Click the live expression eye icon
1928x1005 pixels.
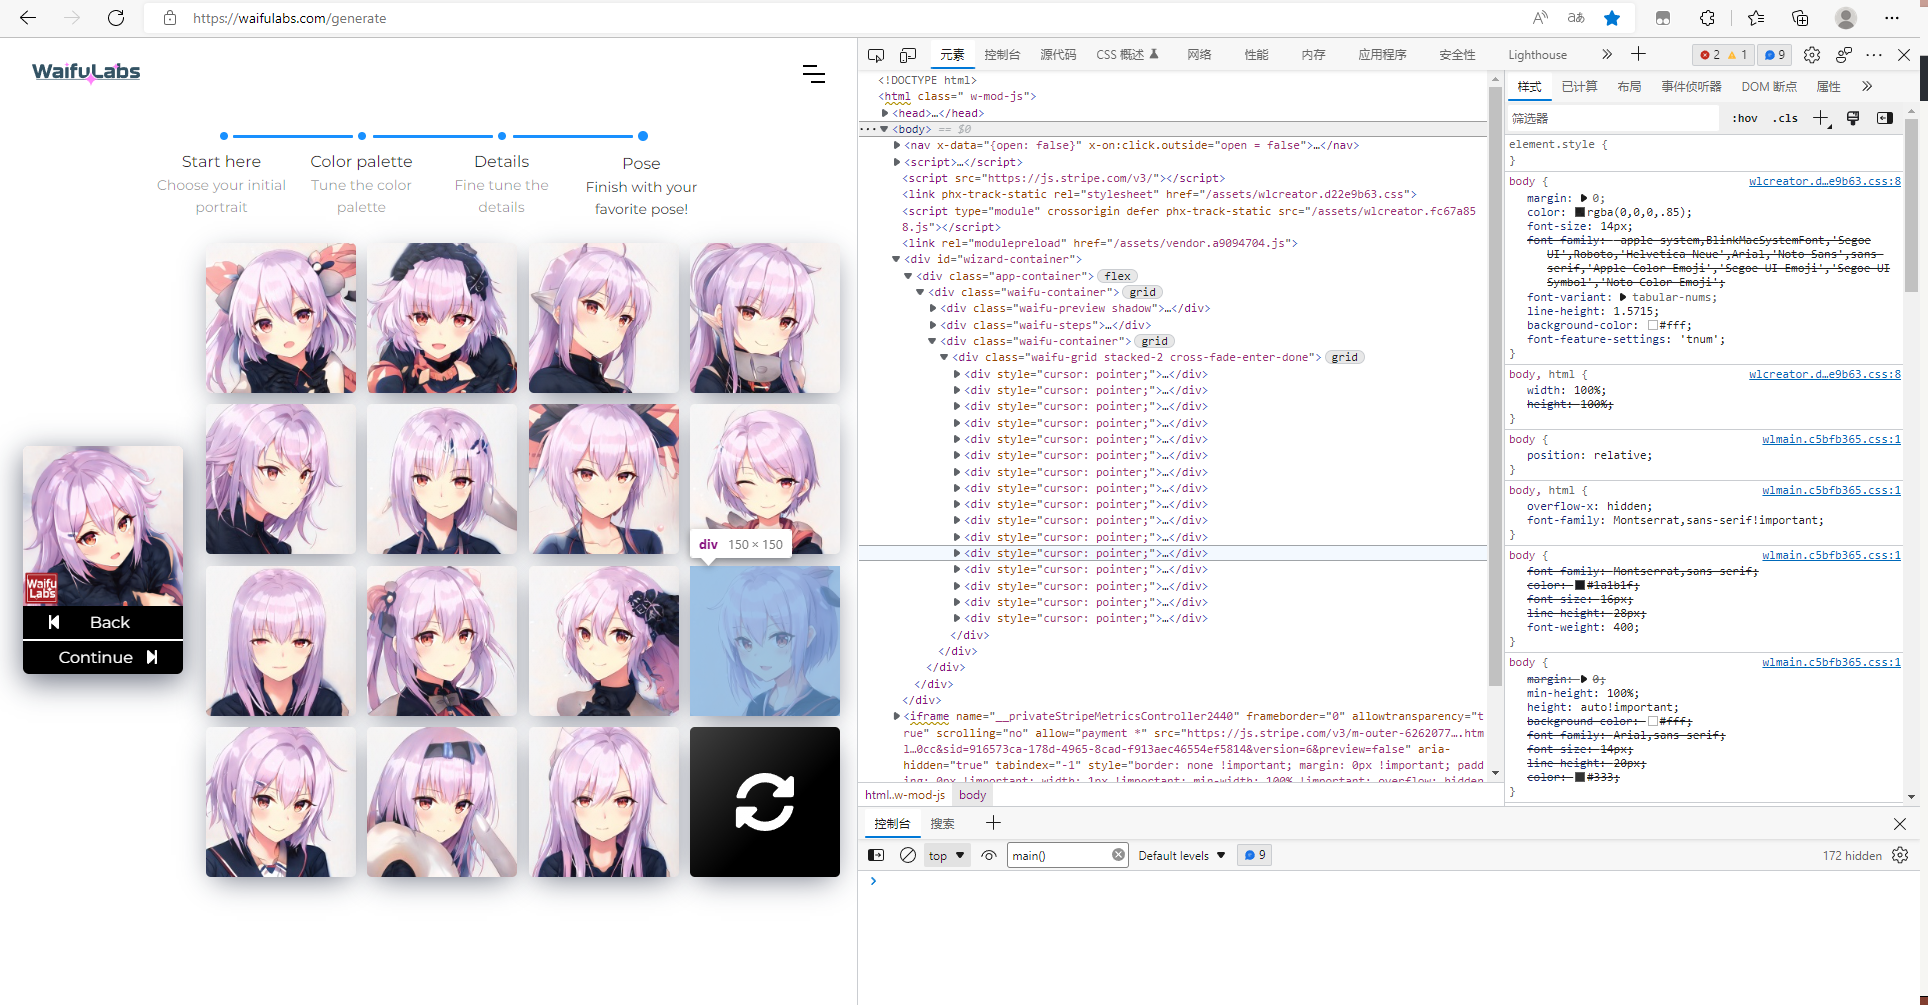point(989,855)
